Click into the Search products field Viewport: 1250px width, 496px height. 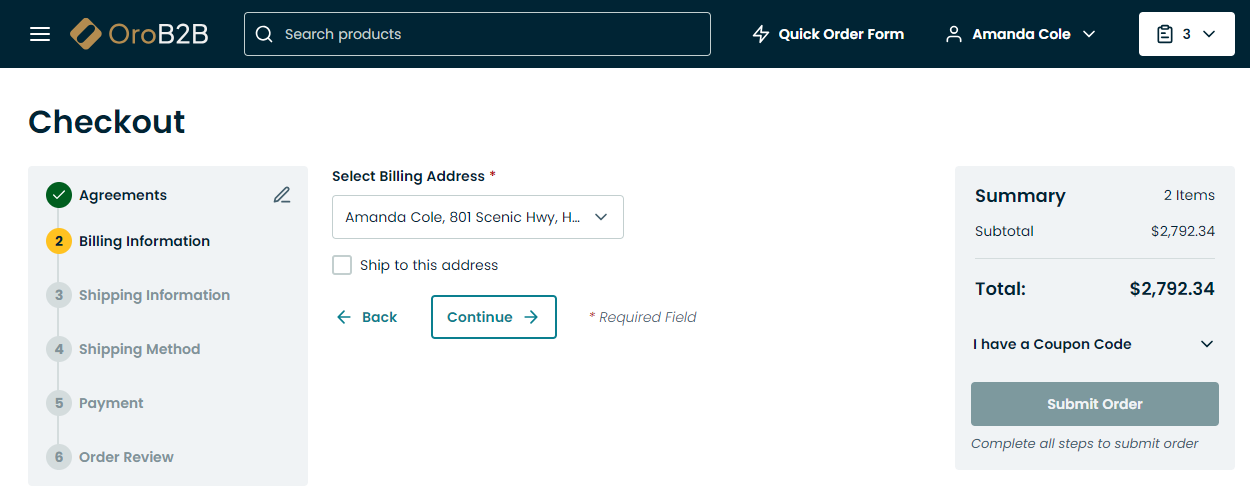pyautogui.click(x=490, y=34)
